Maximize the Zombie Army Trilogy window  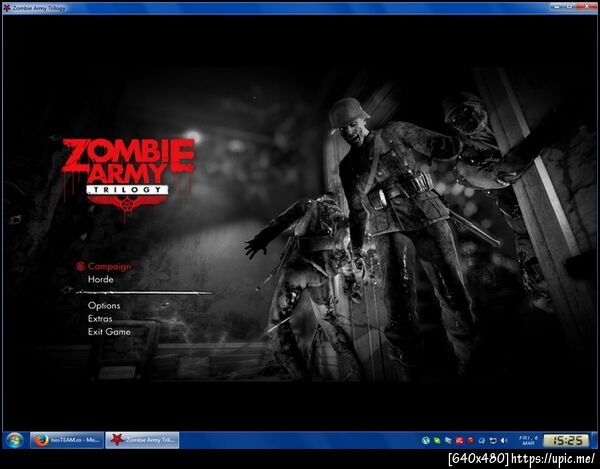coord(570,7)
